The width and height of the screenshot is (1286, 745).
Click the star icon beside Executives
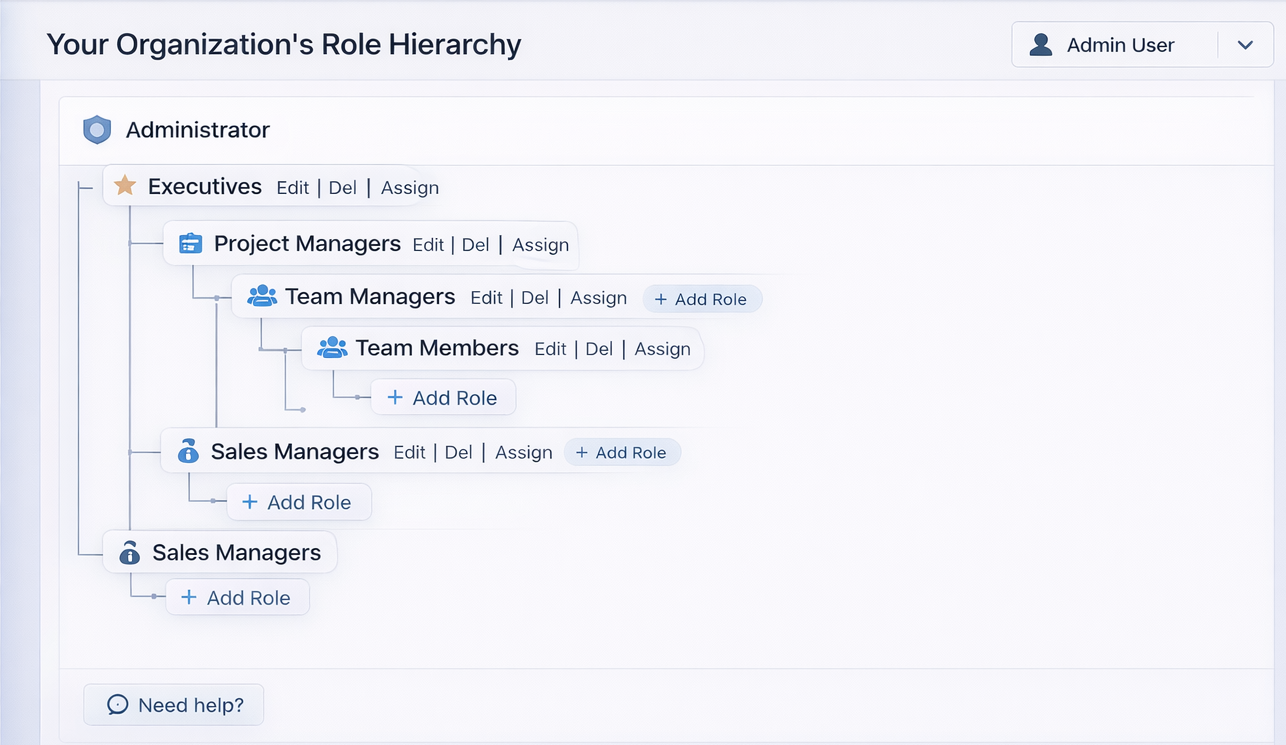125,186
